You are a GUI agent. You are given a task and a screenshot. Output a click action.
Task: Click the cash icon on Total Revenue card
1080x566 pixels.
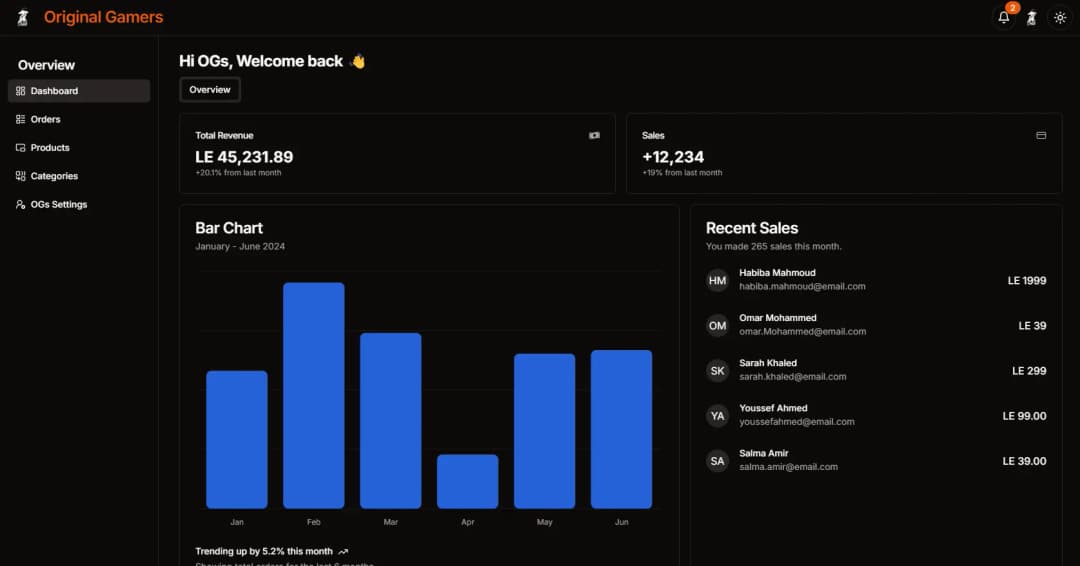(x=594, y=136)
